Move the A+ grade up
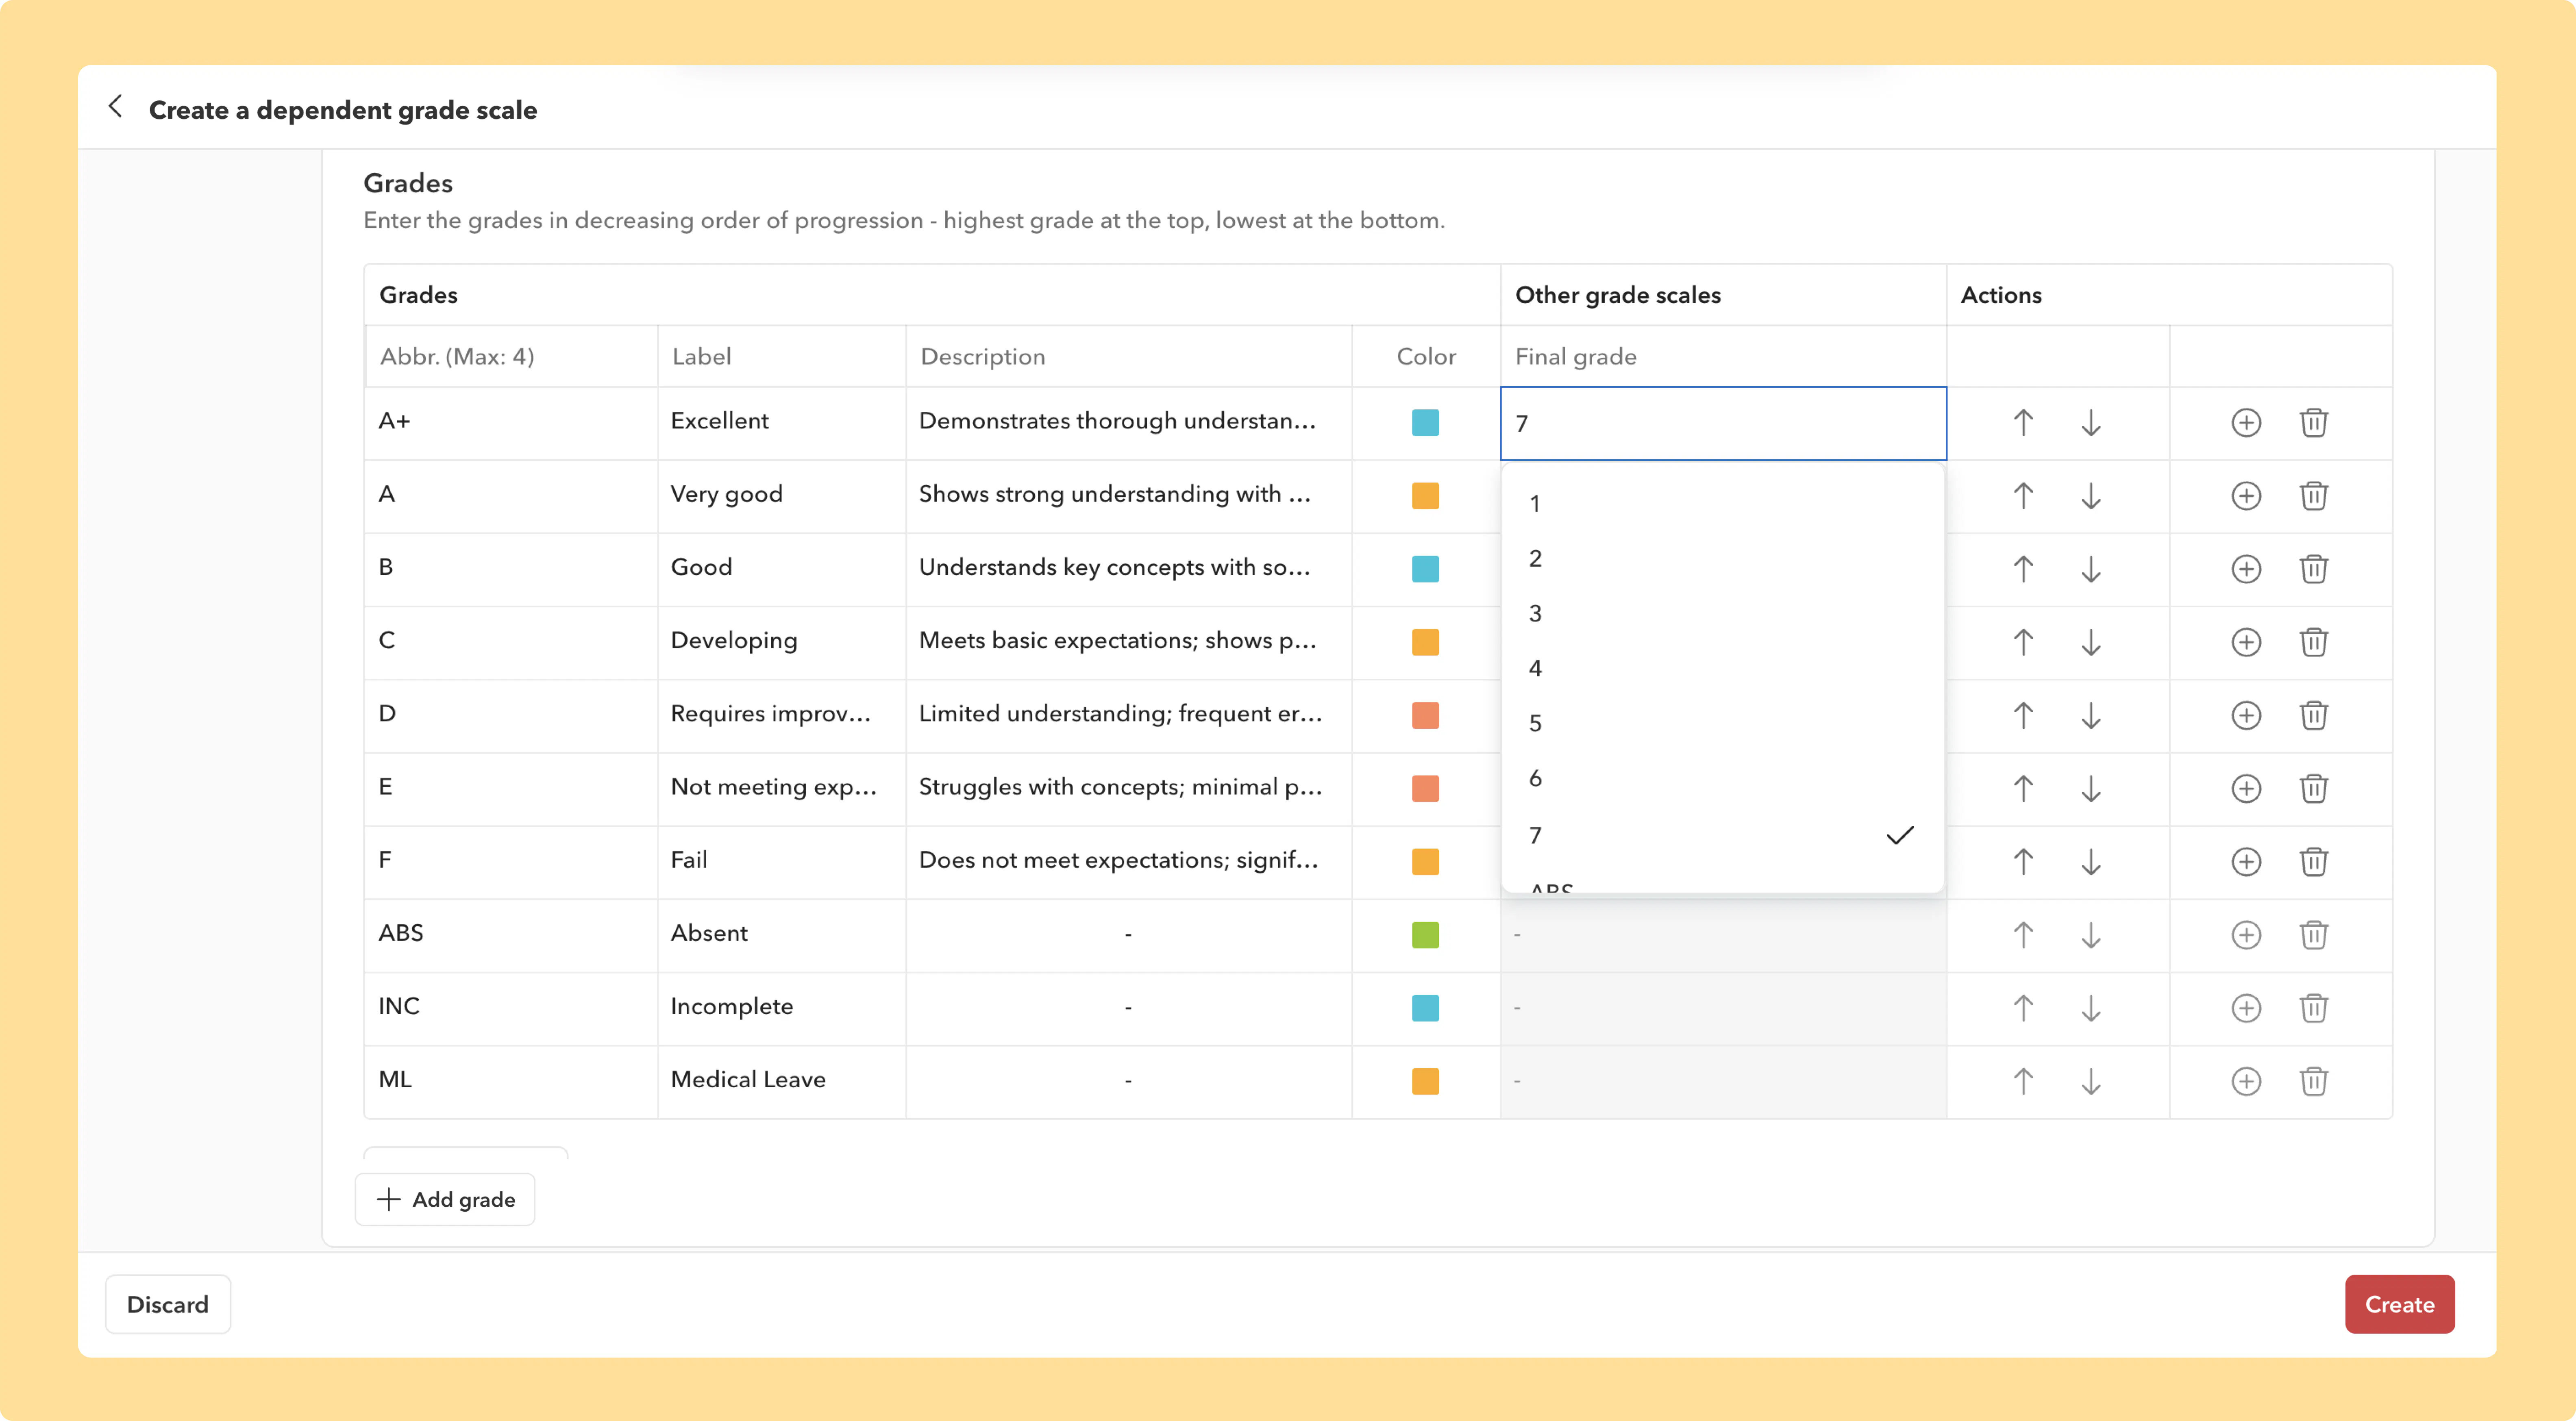 point(2023,423)
